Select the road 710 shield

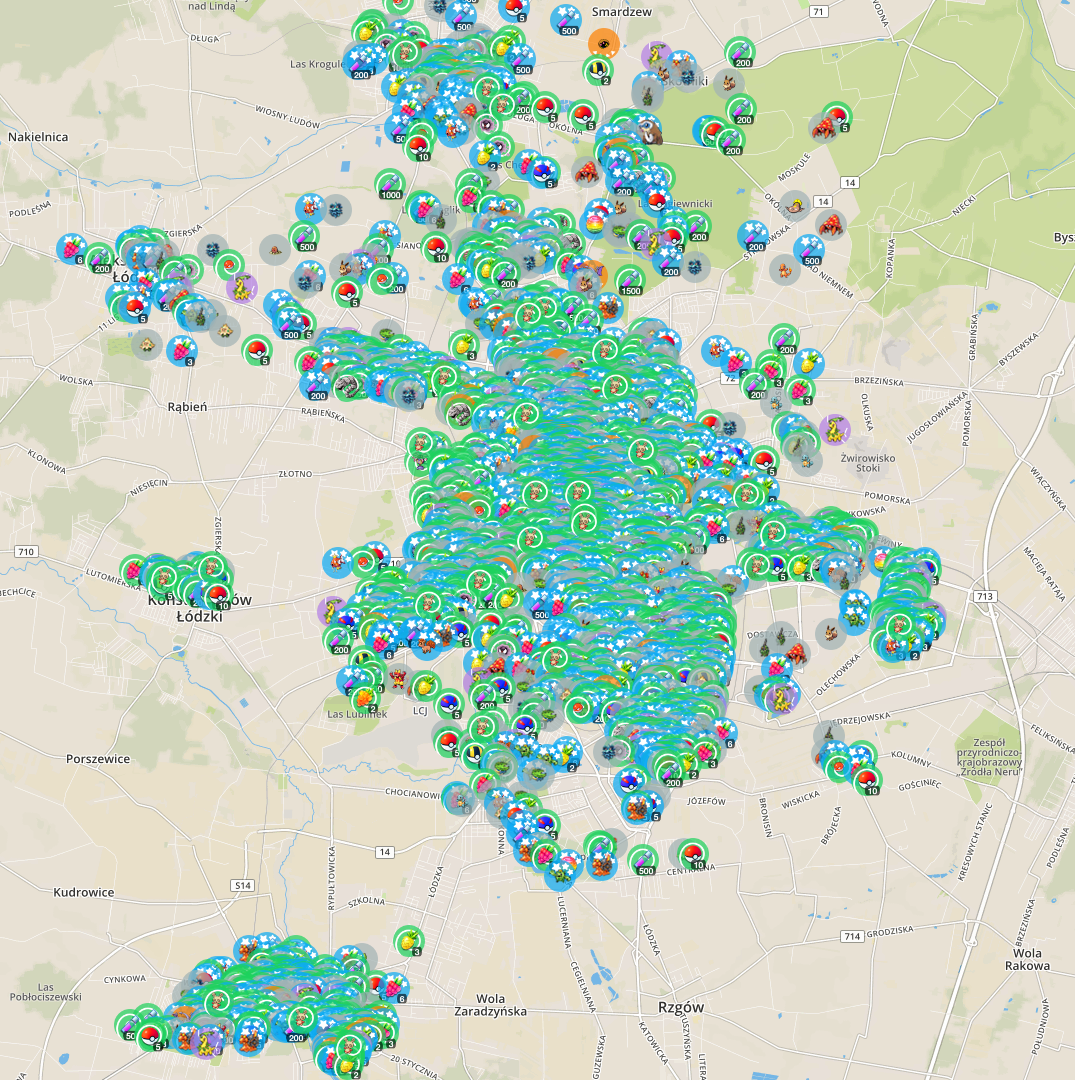point(26,552)
